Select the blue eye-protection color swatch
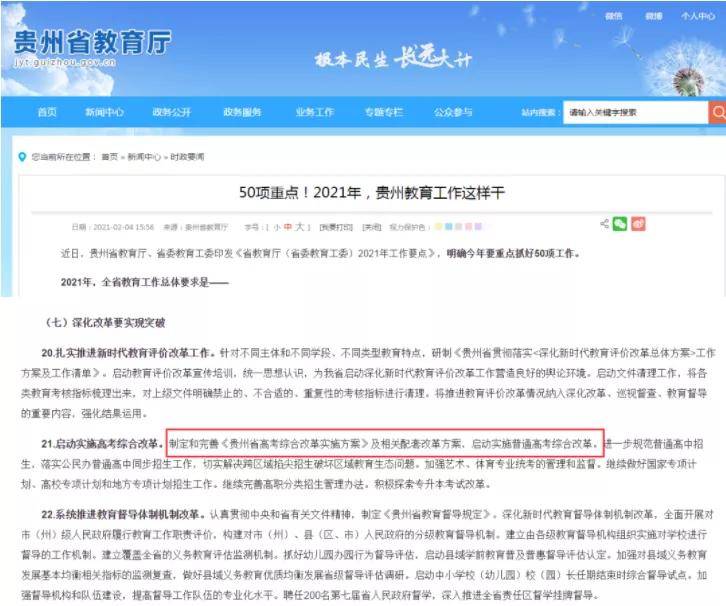The image size is (726, 606). pos(449,226)
